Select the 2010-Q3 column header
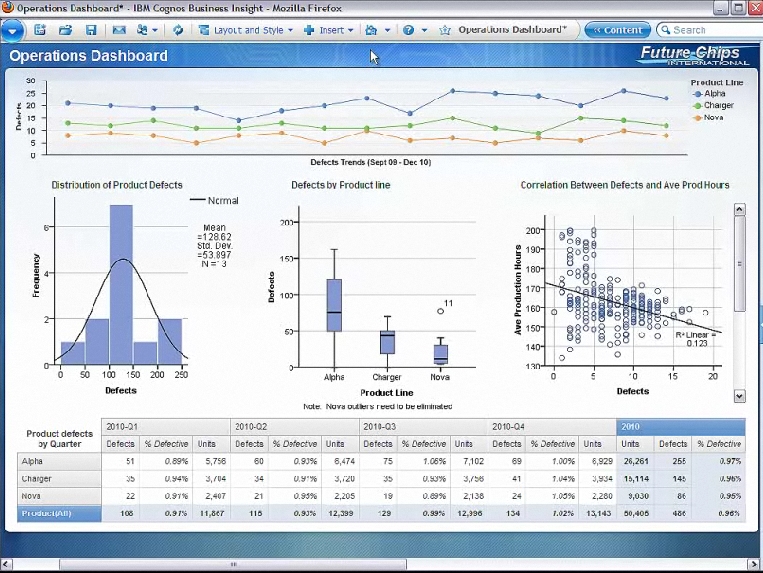The image size is (763, 573). (x=423, y=427)
